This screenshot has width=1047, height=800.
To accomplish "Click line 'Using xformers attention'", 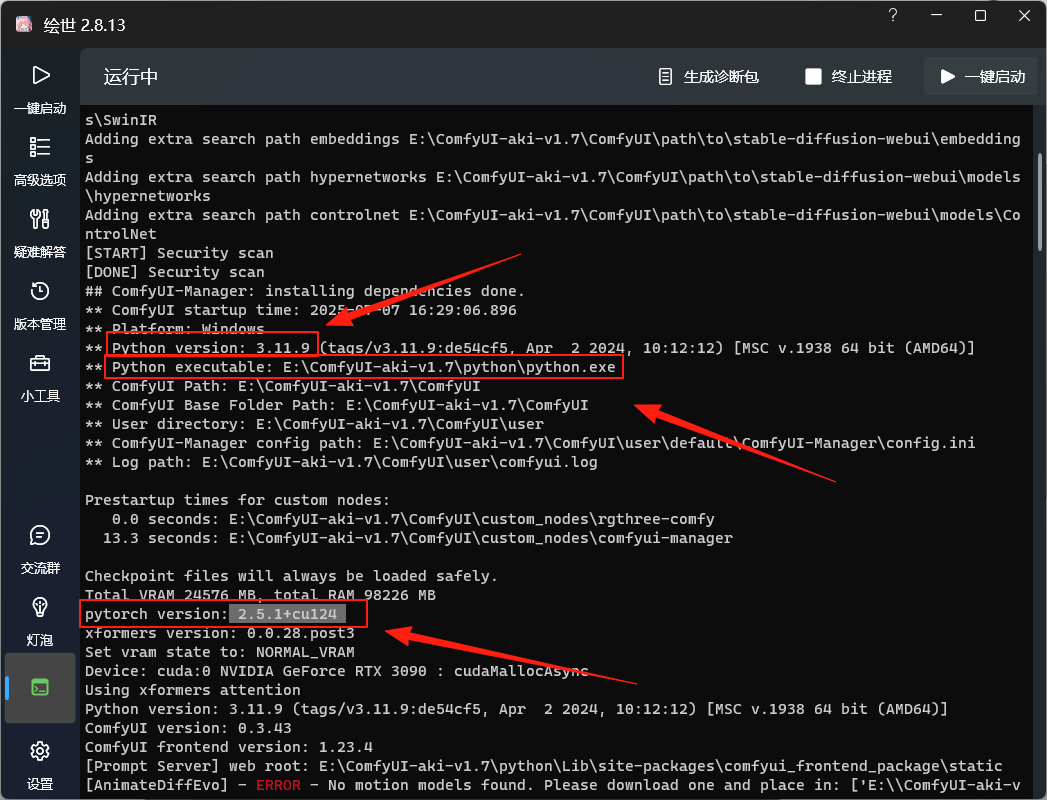I will 192,690.
